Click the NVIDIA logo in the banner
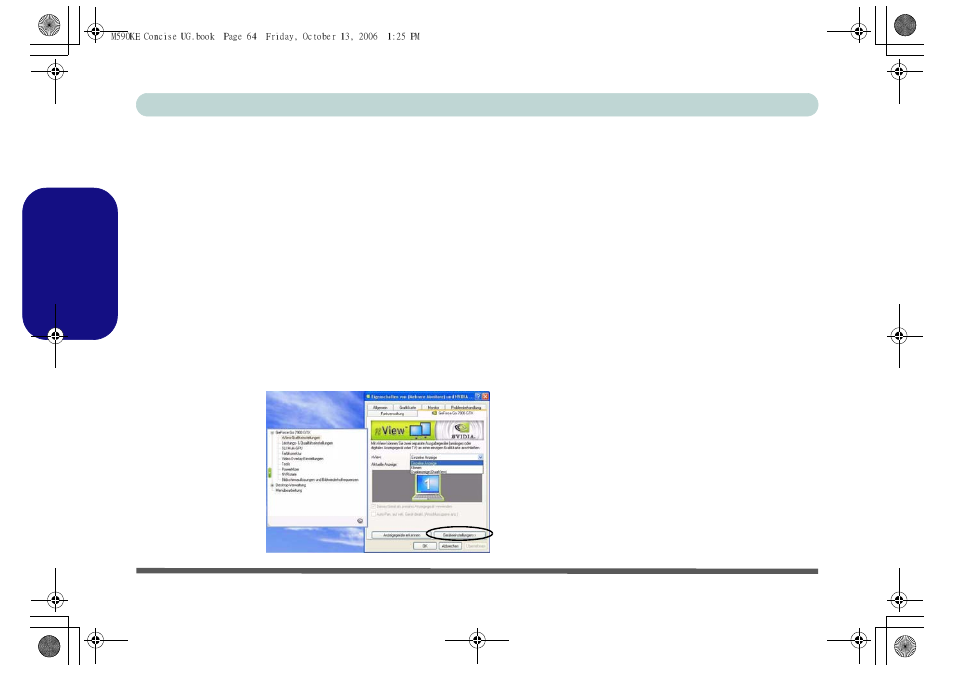The height and width of the screenshot is (673, 954). [x=462, y=430]
